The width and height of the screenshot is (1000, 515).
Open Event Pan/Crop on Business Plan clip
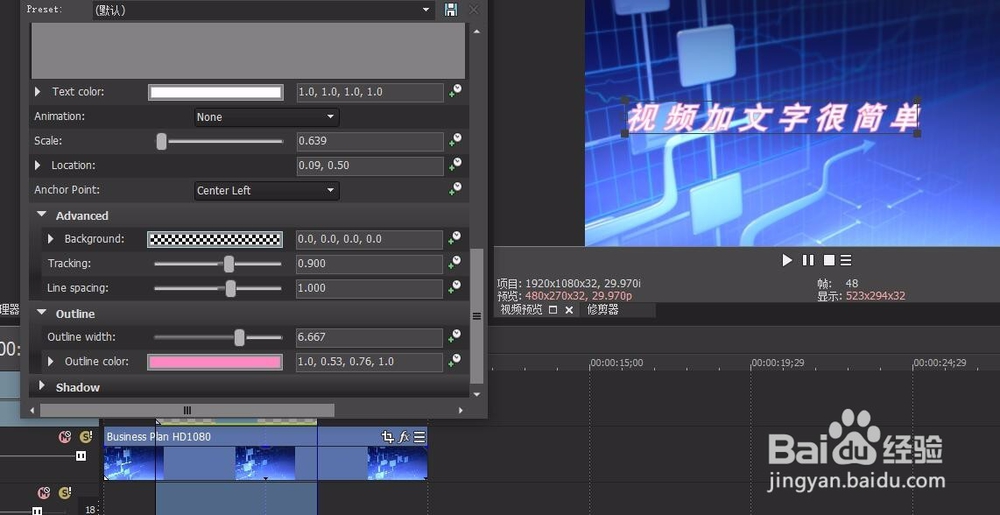tap(387, 437)
